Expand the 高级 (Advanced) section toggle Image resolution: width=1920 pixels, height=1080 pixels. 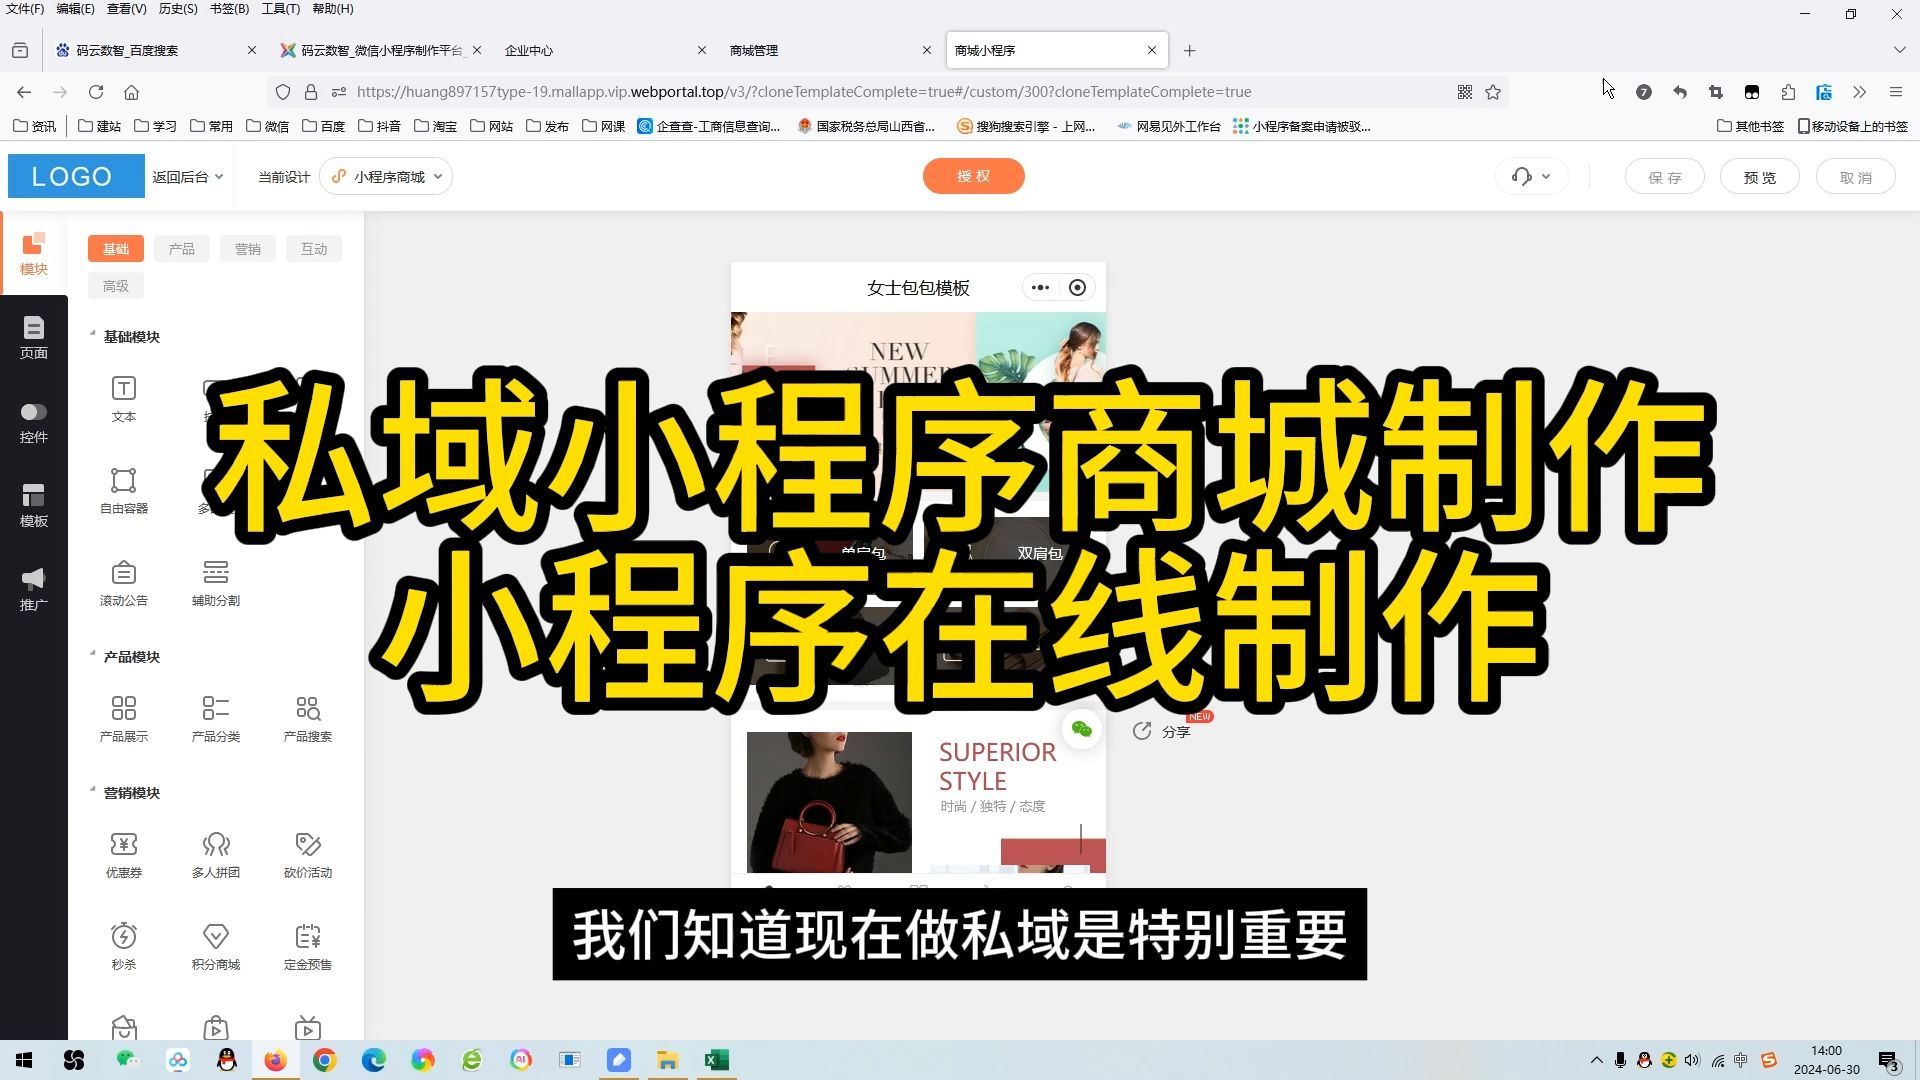(115, 285)
